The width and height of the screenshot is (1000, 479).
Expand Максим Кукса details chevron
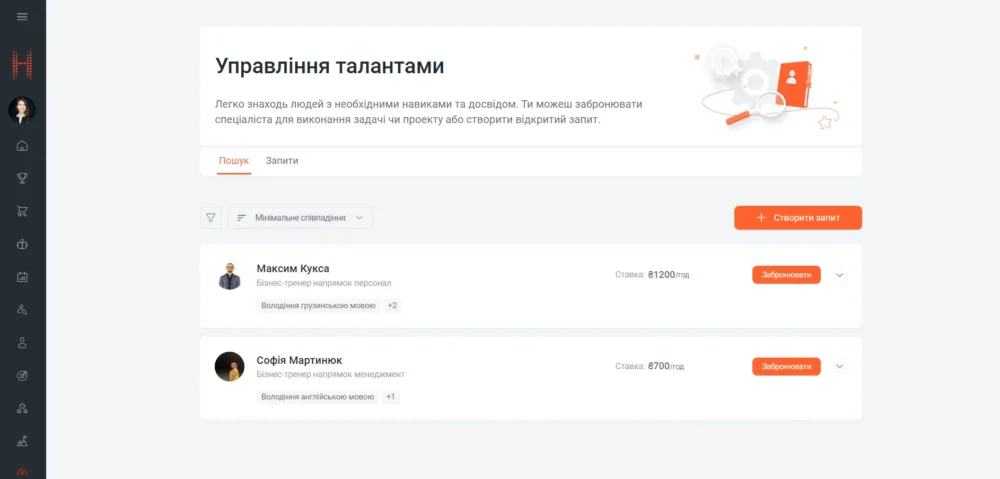[x=839, y=275]
